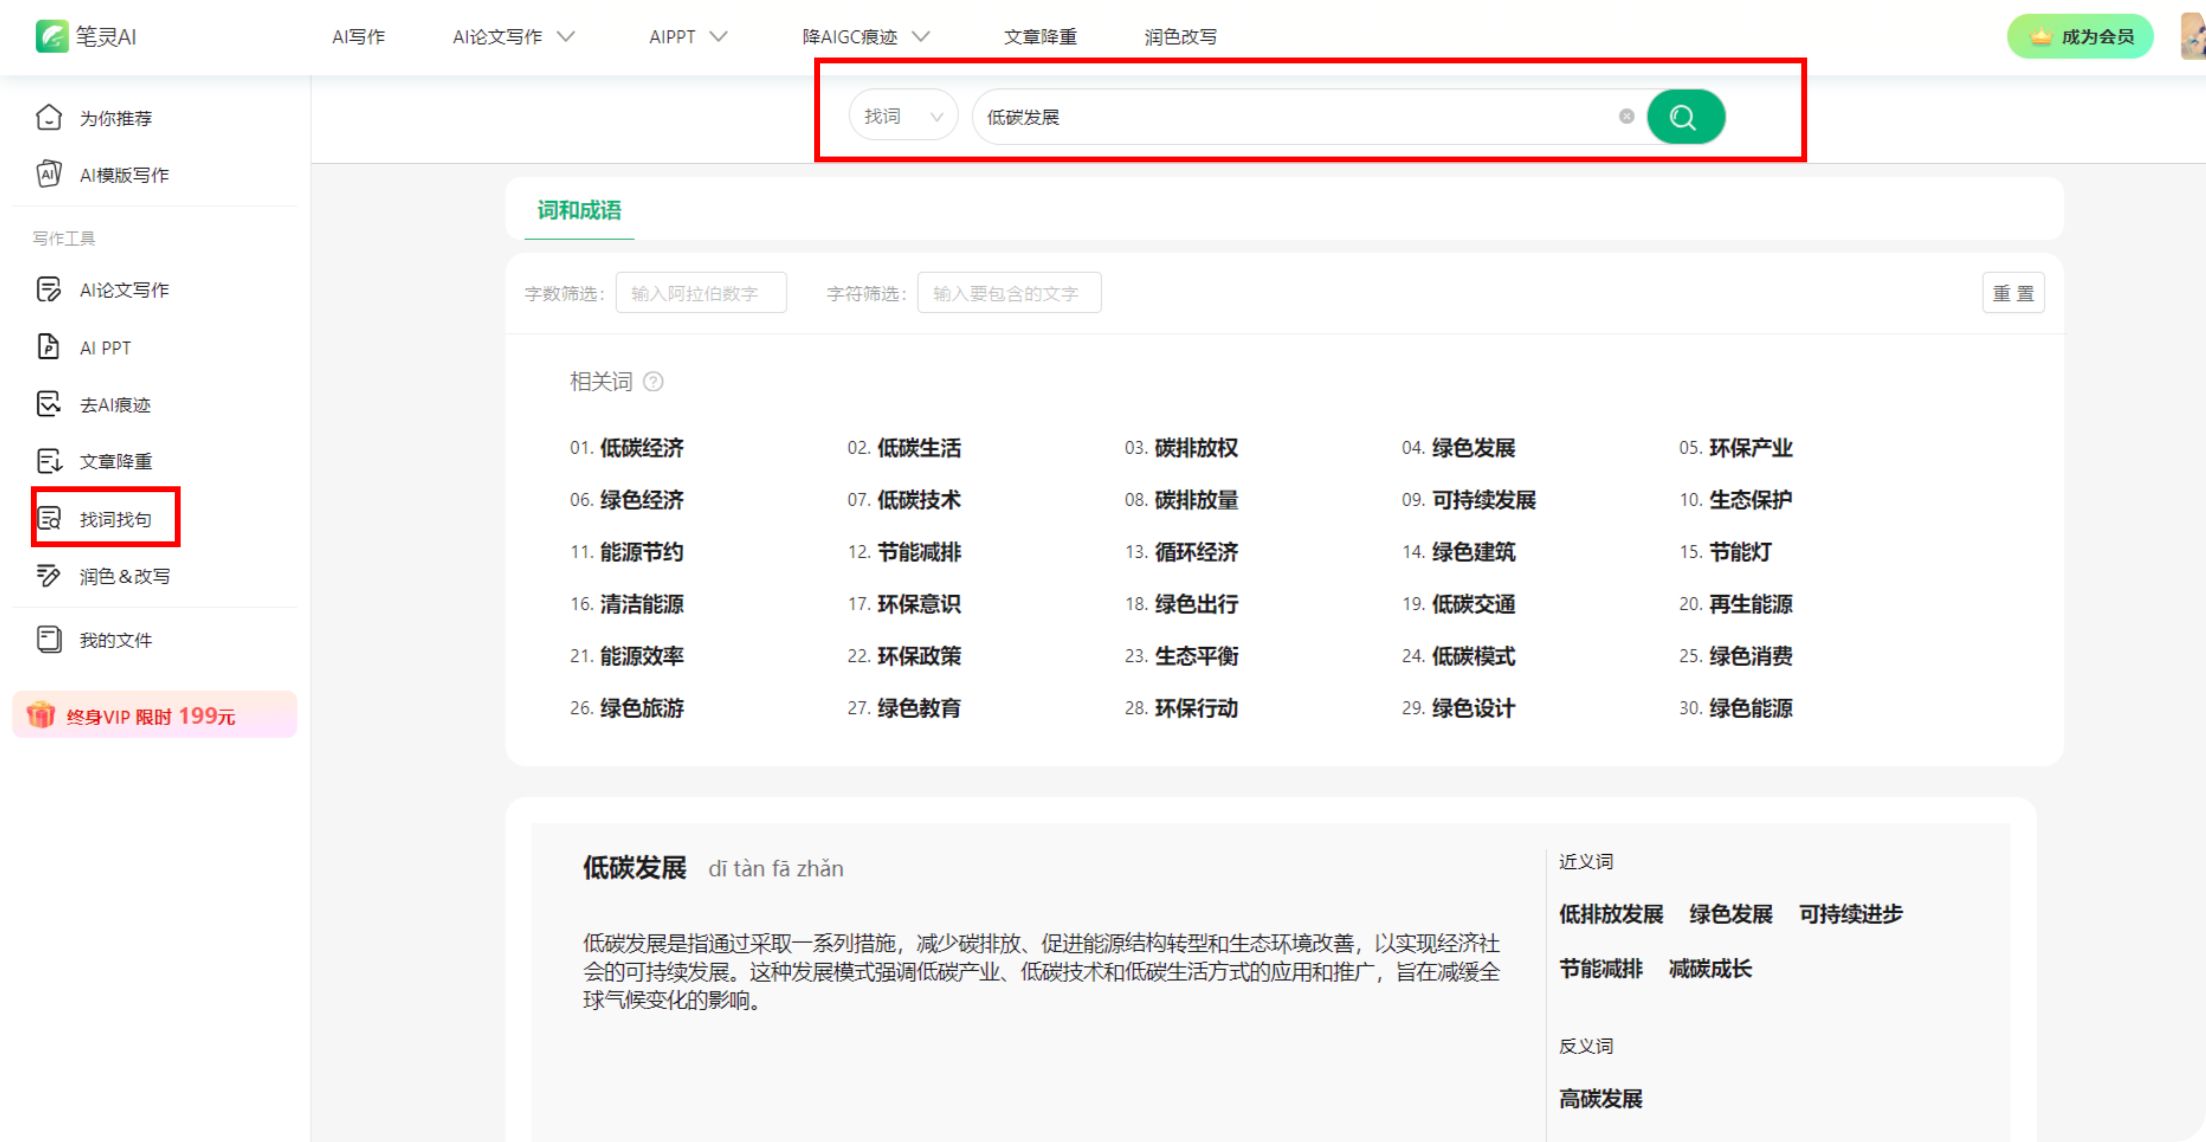Open 我的文件 in sidebar

(x=115, y=640)
